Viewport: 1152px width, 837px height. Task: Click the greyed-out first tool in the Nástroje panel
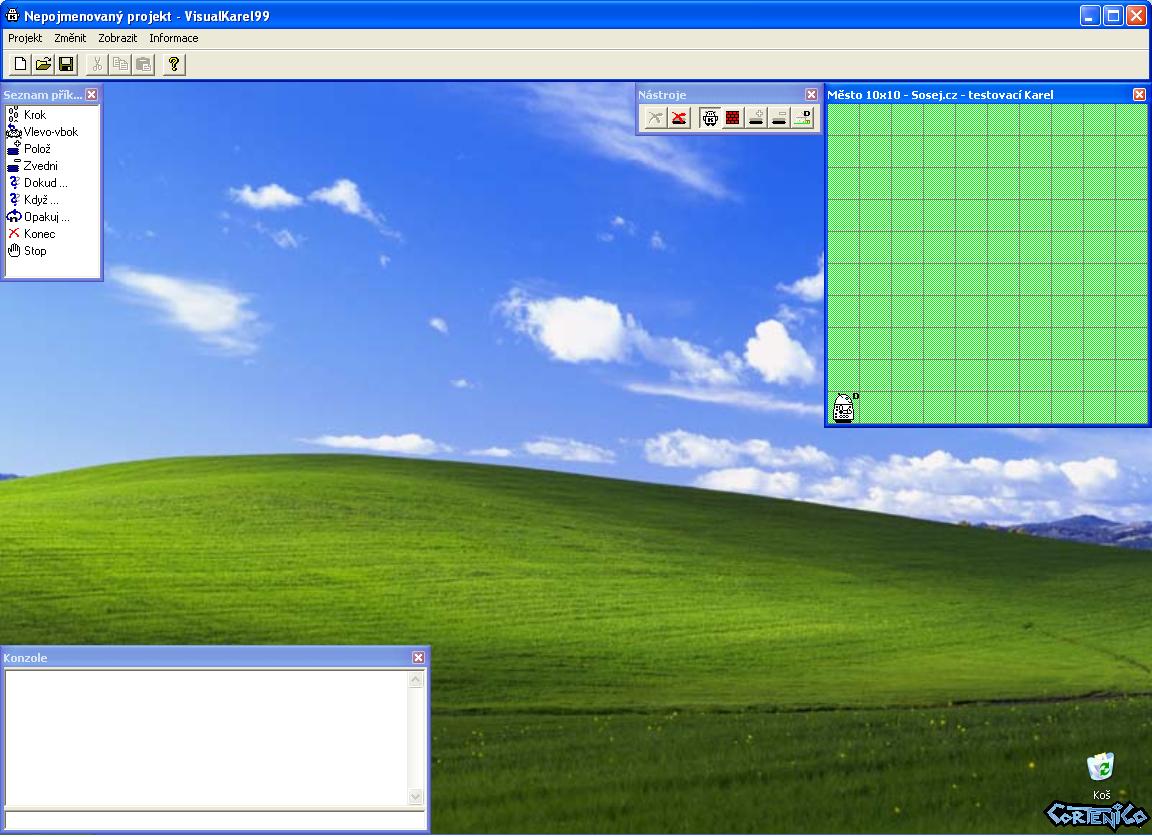coord(655,118)
